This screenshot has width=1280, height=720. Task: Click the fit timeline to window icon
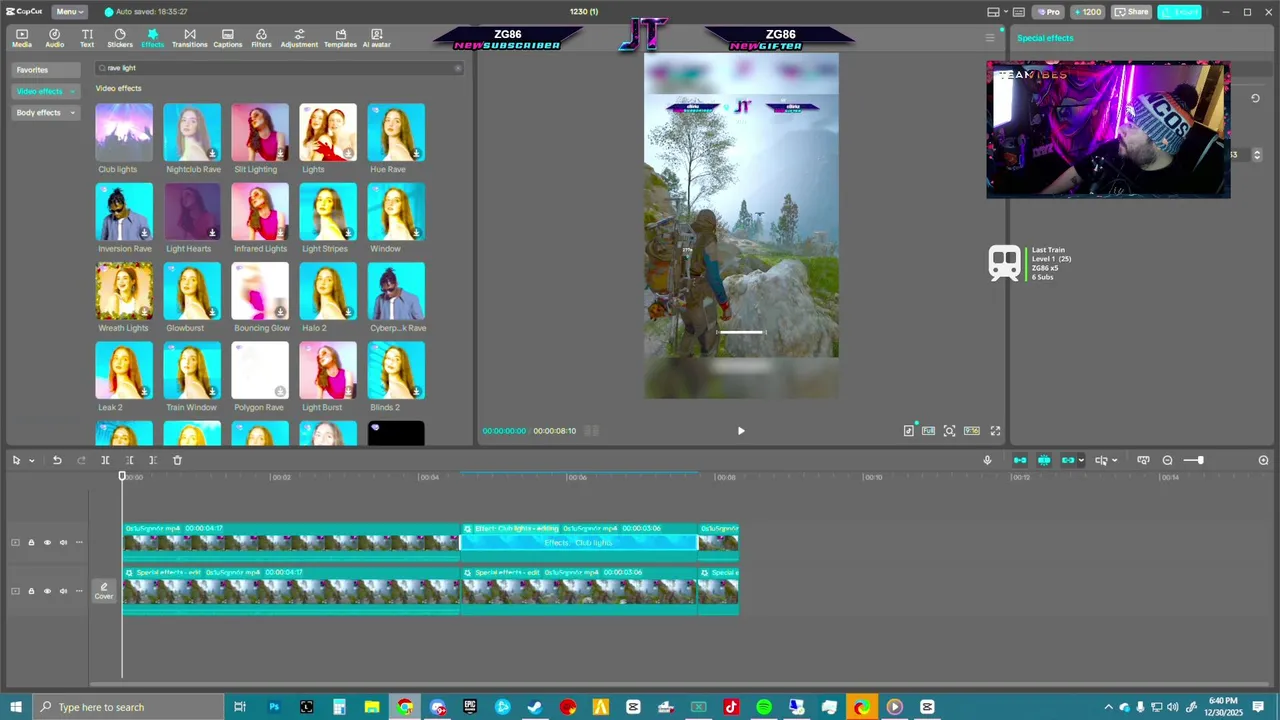coord(1143,460)
